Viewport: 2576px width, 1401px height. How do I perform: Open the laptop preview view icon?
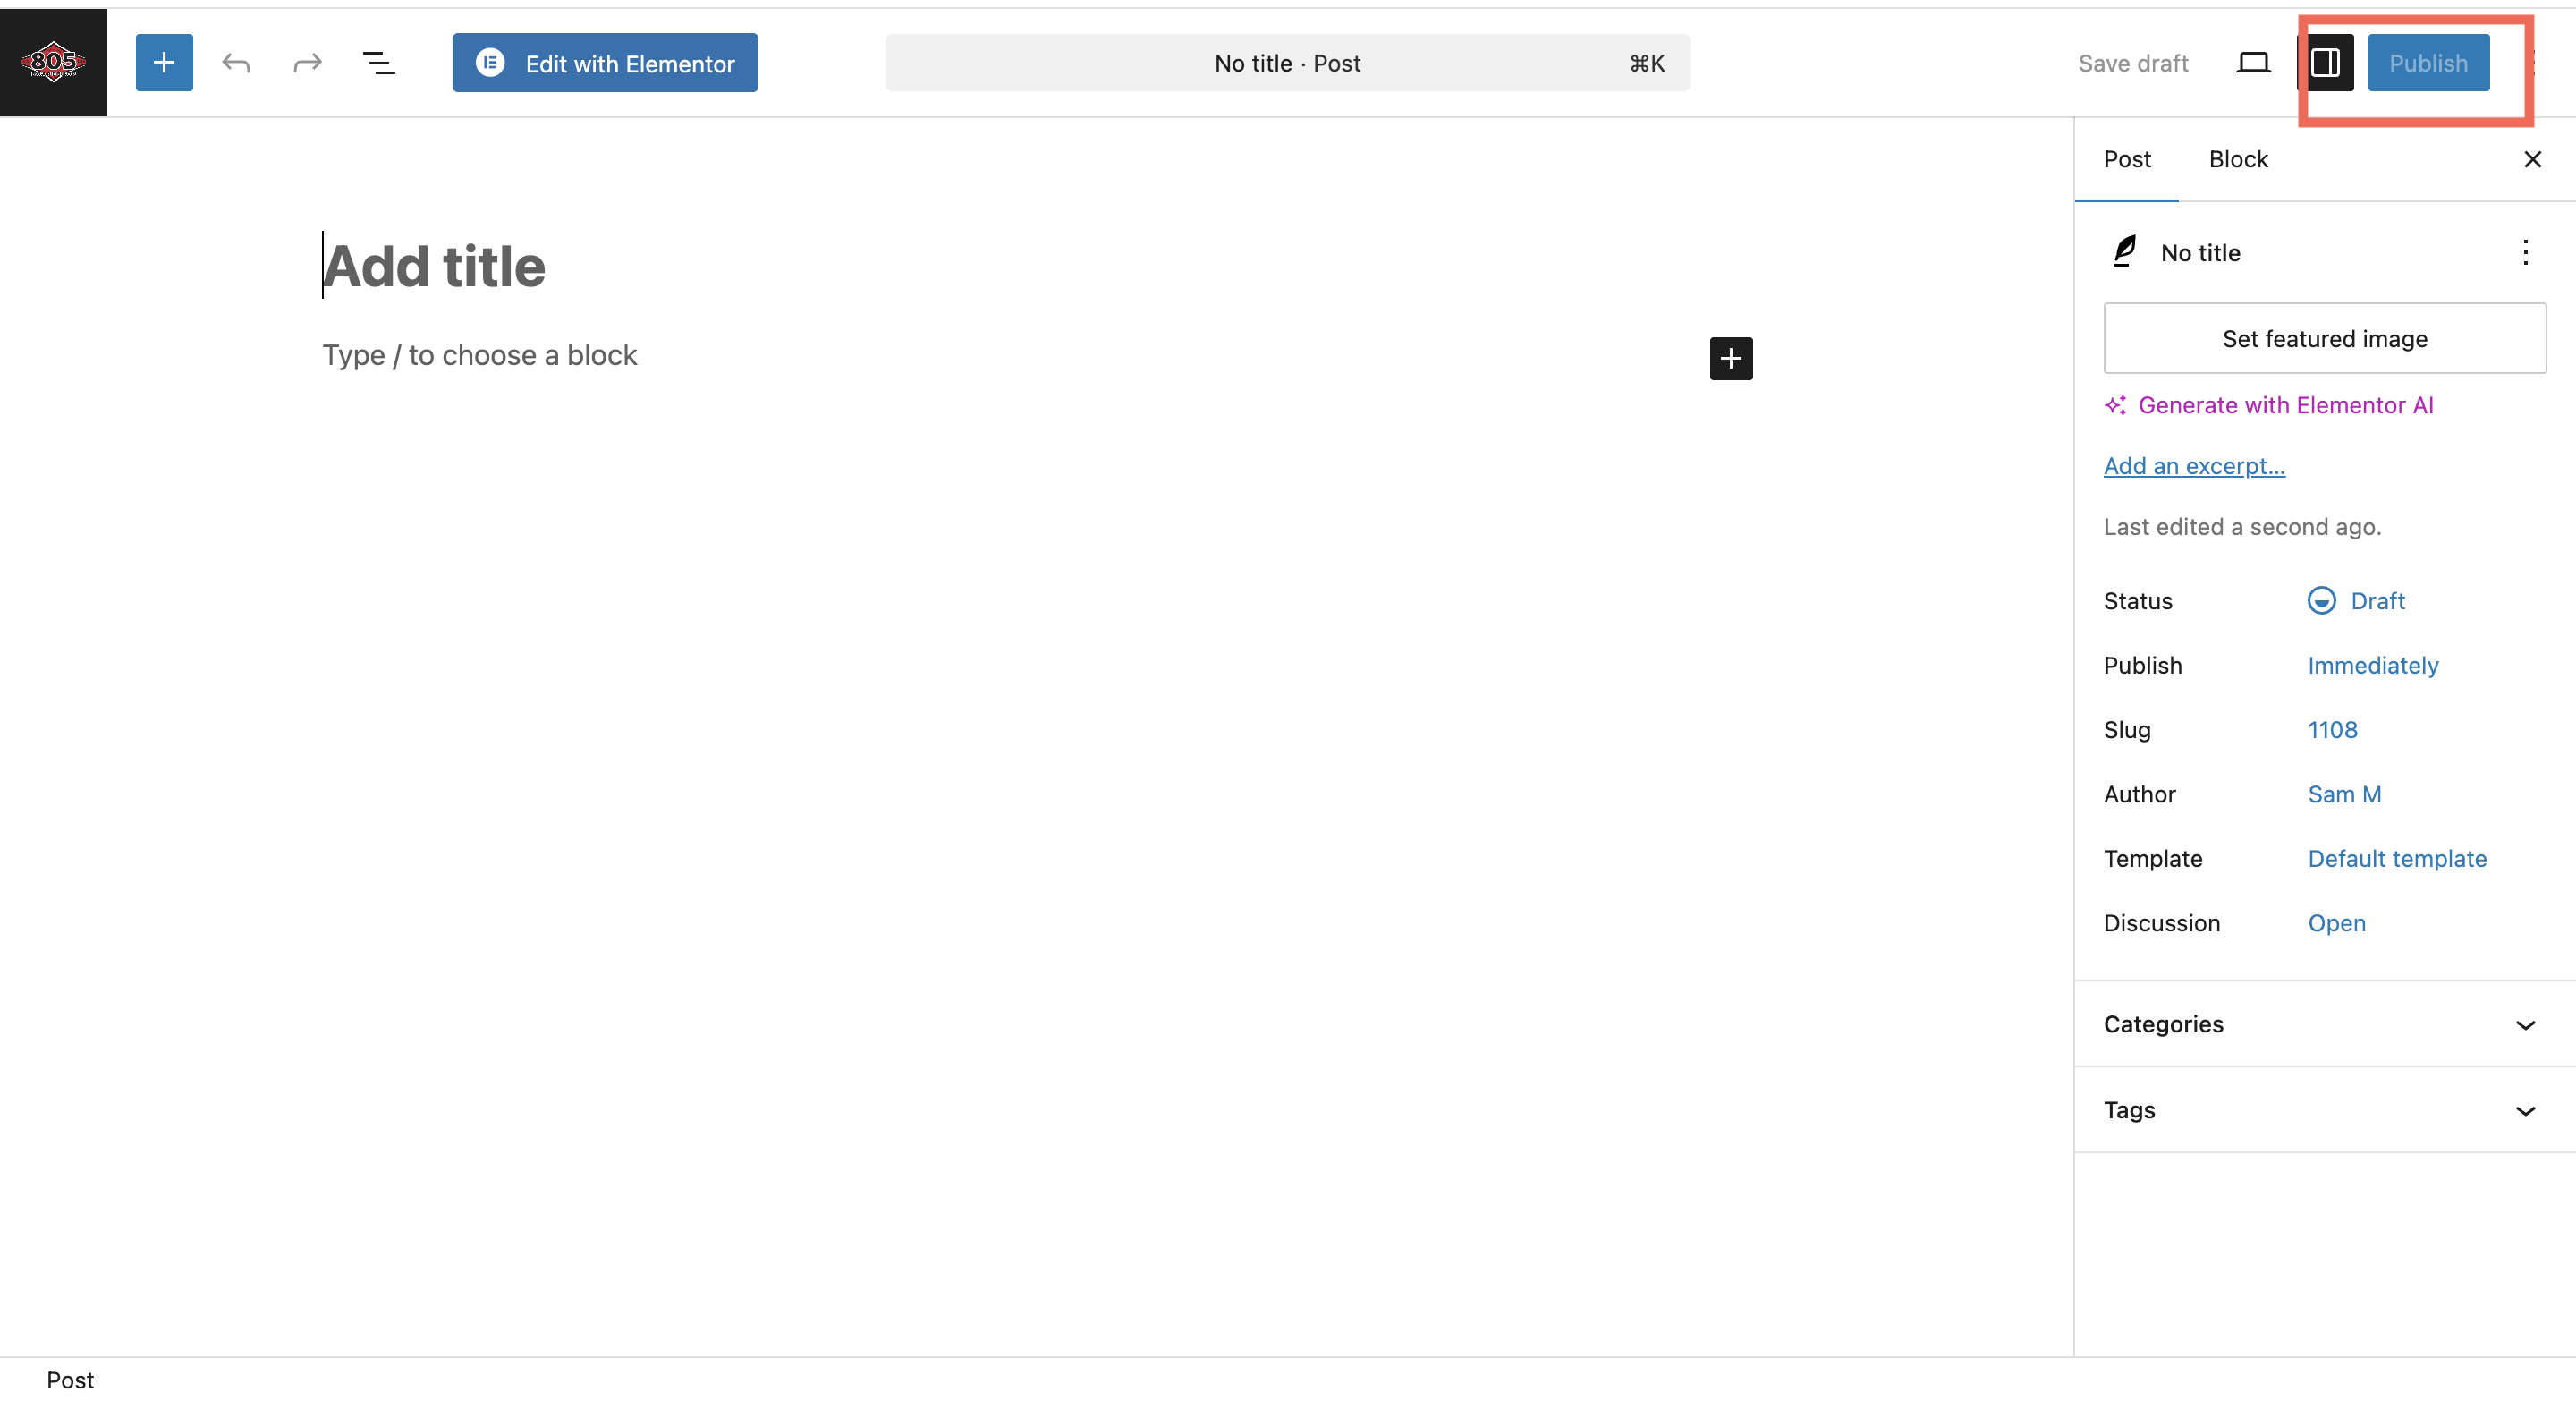[2253, 63]
